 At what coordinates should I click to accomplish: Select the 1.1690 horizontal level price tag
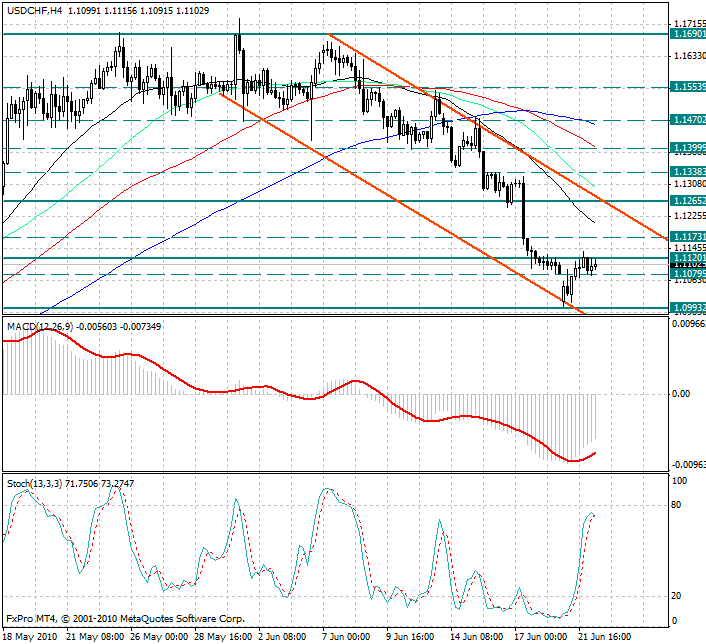tap(688, 34)
